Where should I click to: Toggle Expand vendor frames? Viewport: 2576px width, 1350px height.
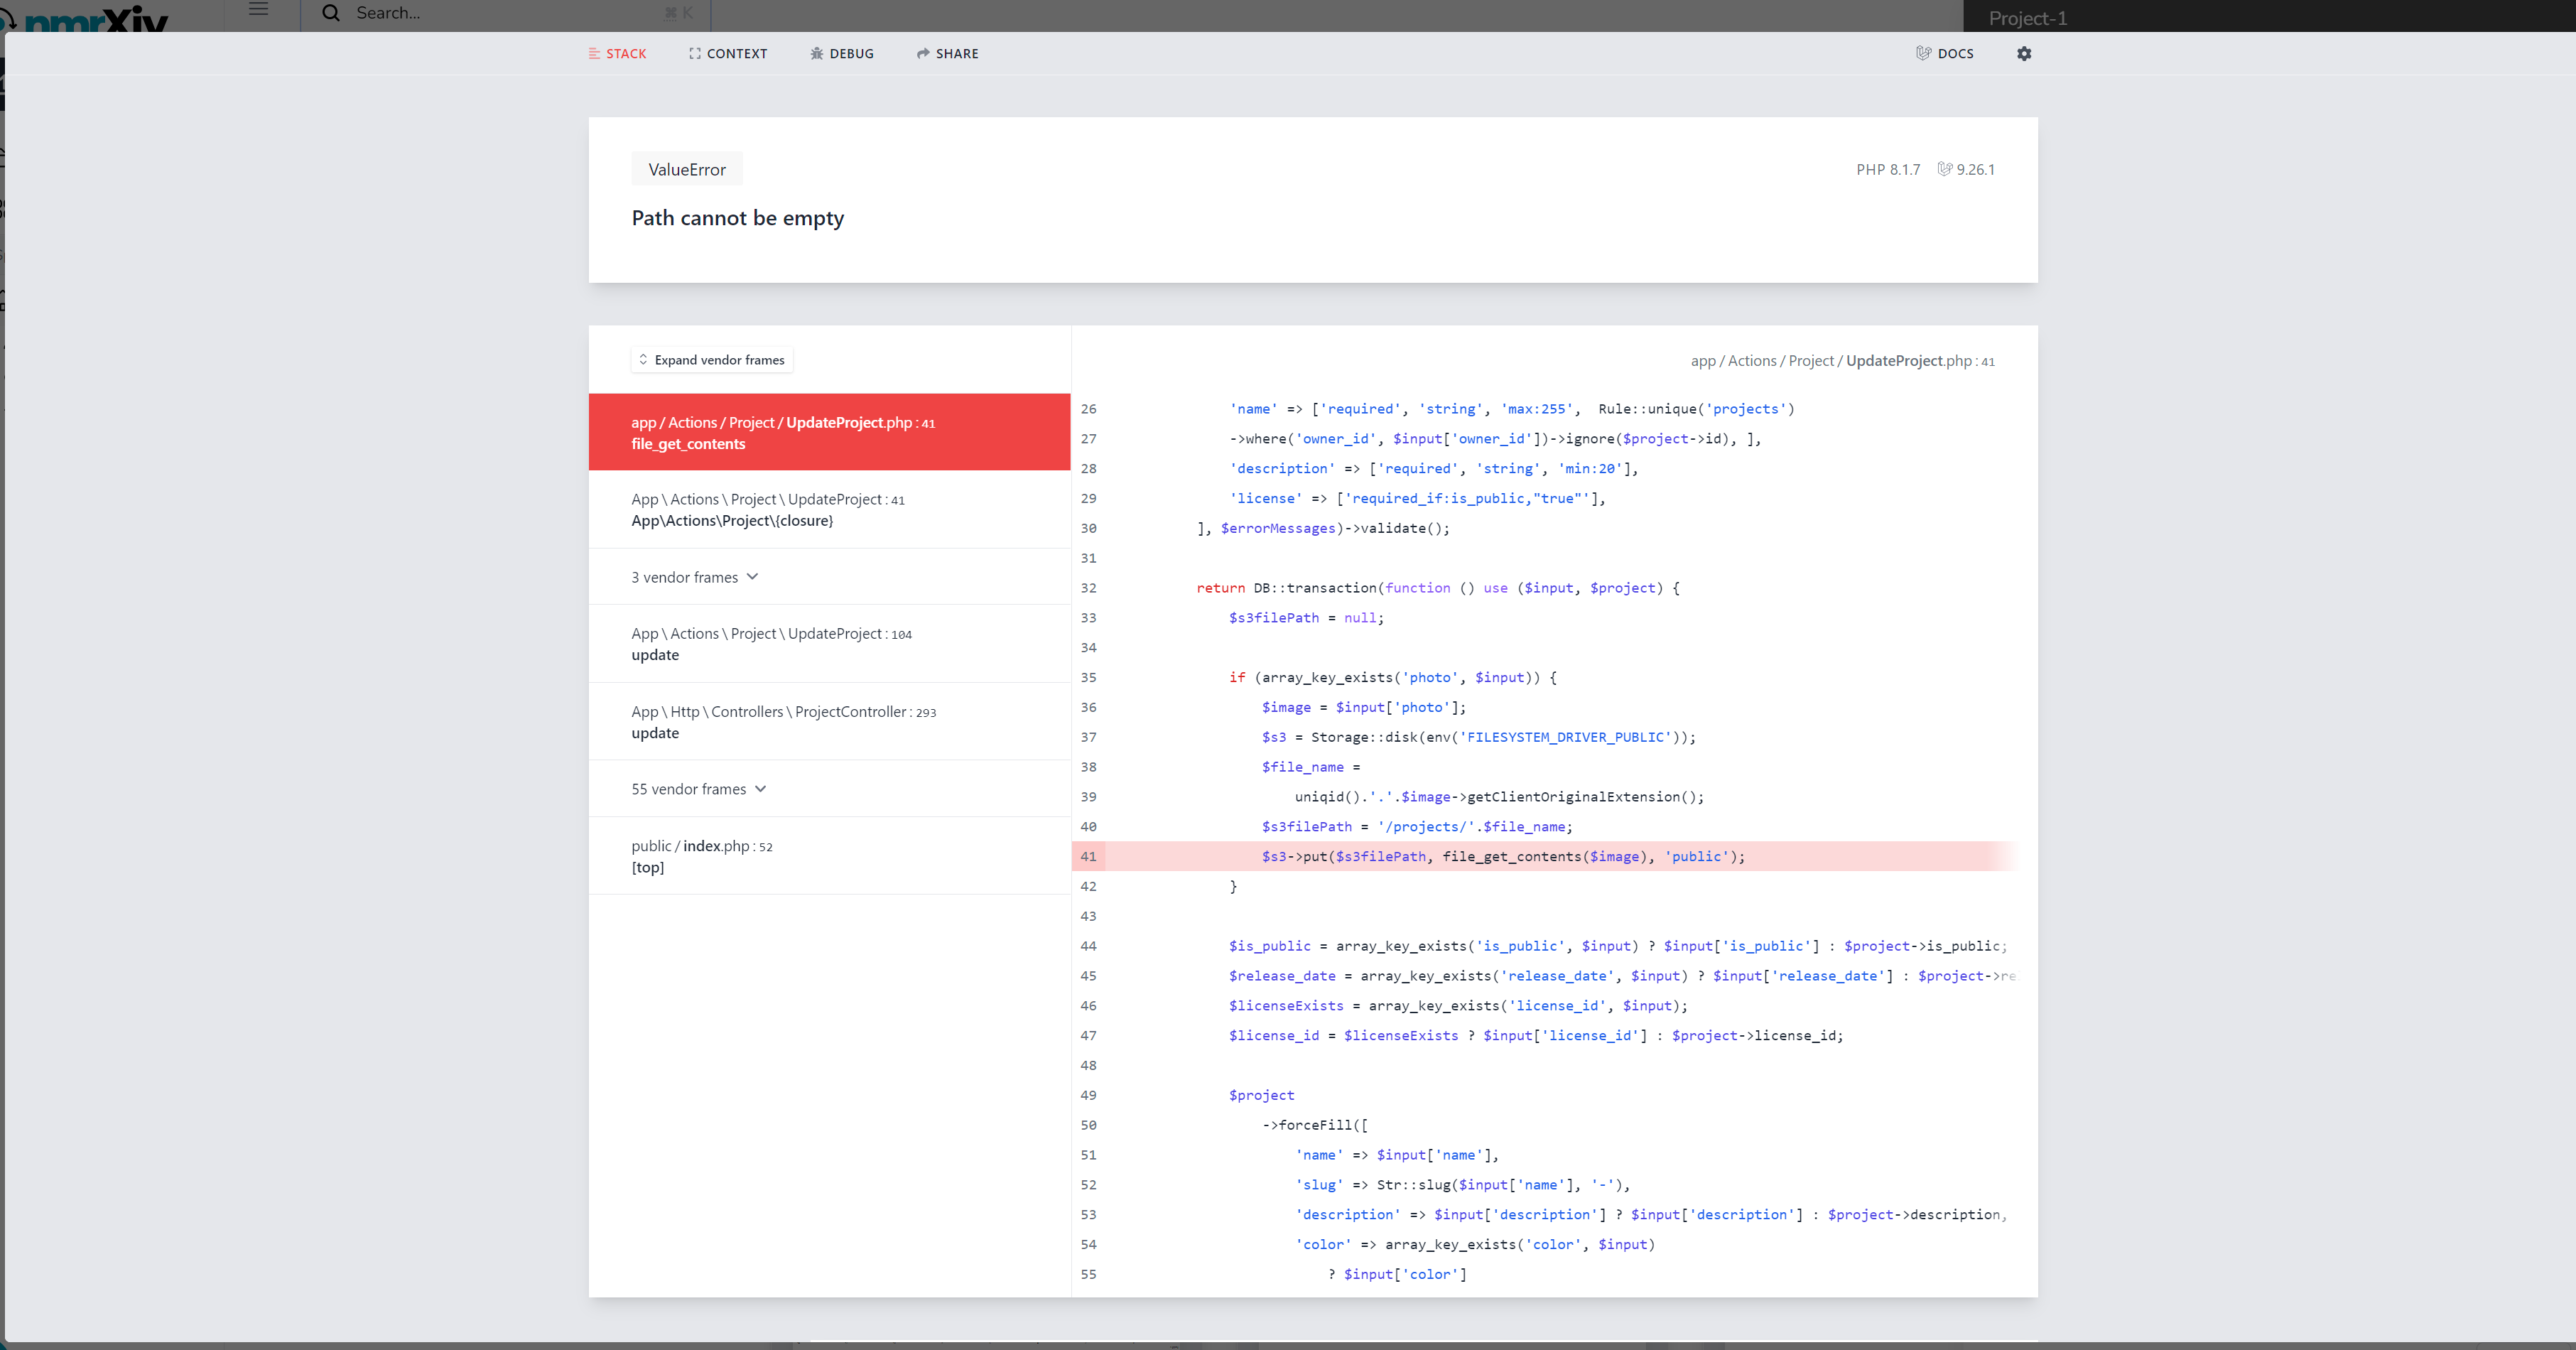[711, 359]
